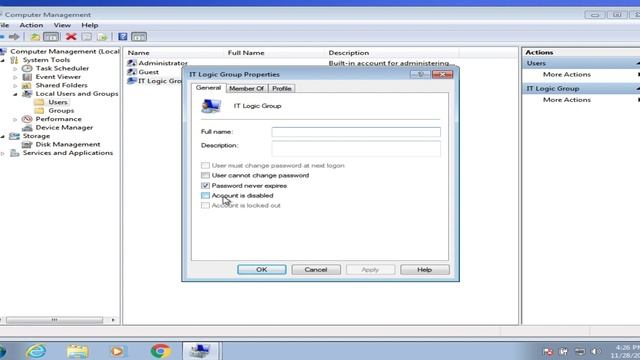Screen dimensions: 640x360
Task: Expand the Task Scheduler node
Action: [15, 69]
